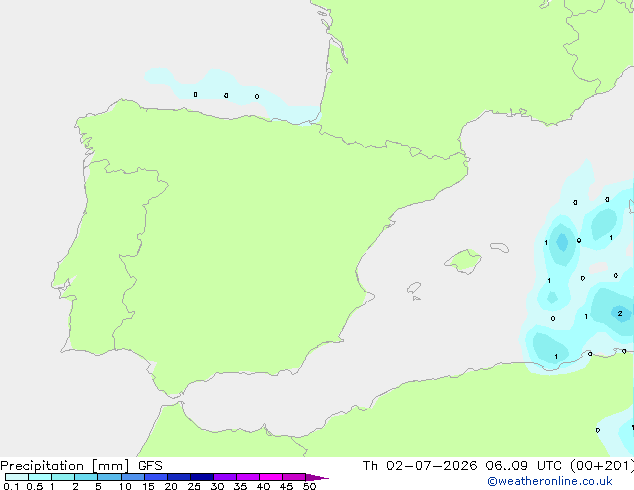Click legend swatch between 35 and 40

pos(248,477)
